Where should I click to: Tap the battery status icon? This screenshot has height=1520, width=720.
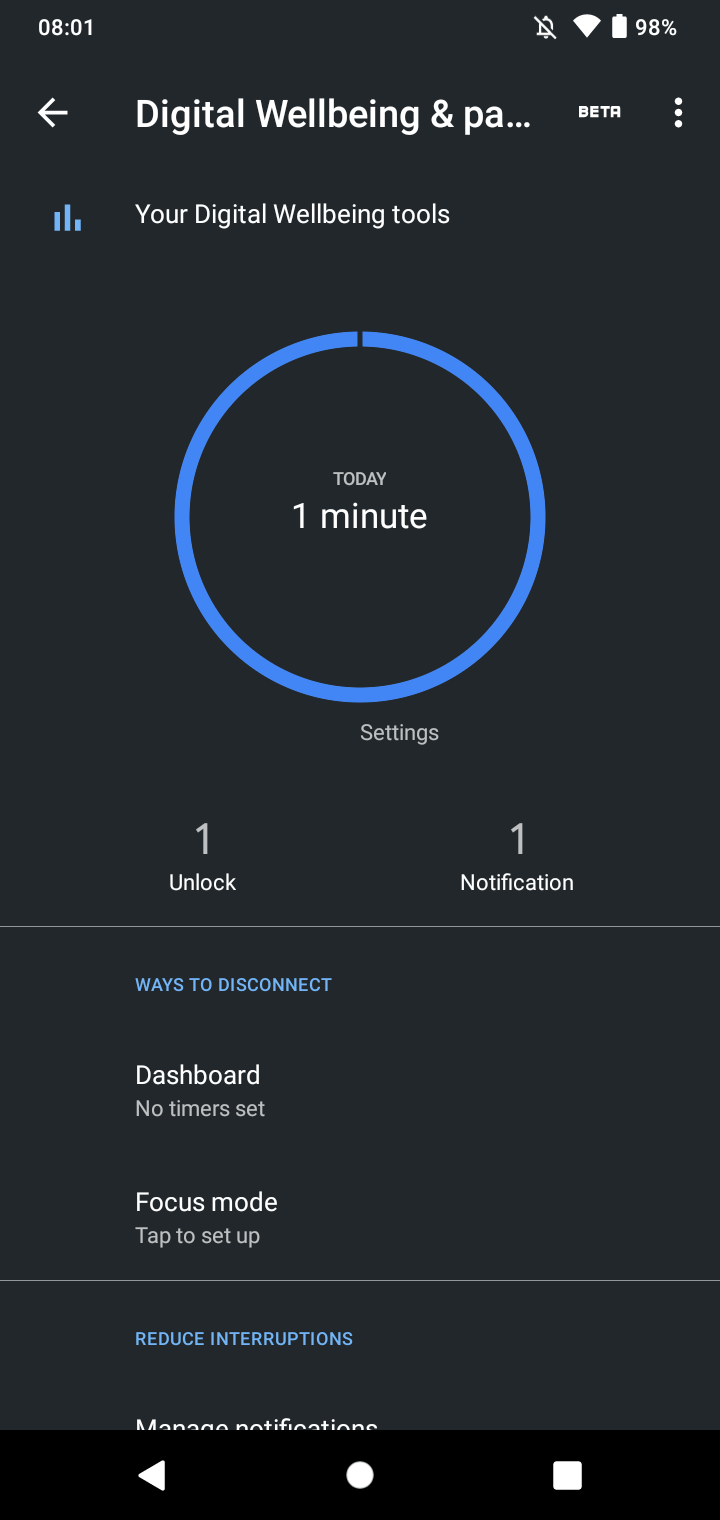pos(619,27)
